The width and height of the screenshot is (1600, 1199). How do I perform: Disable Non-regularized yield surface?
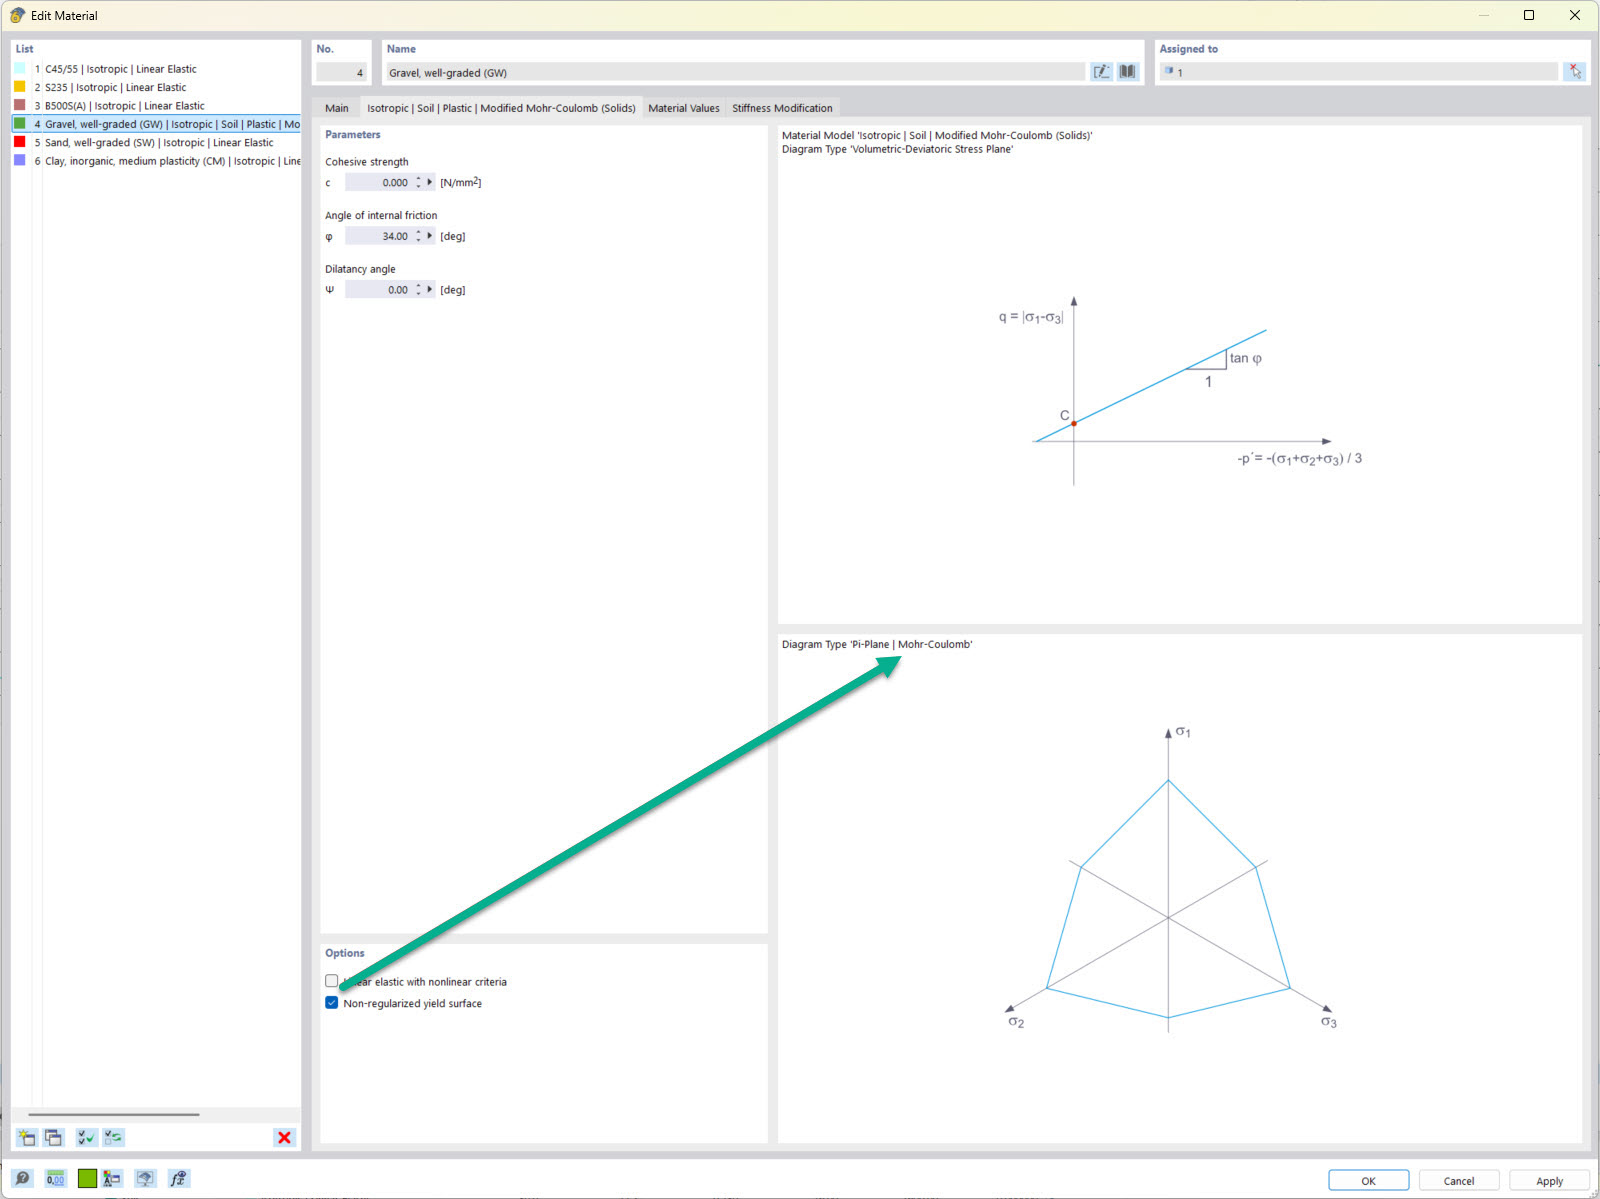331,1003
